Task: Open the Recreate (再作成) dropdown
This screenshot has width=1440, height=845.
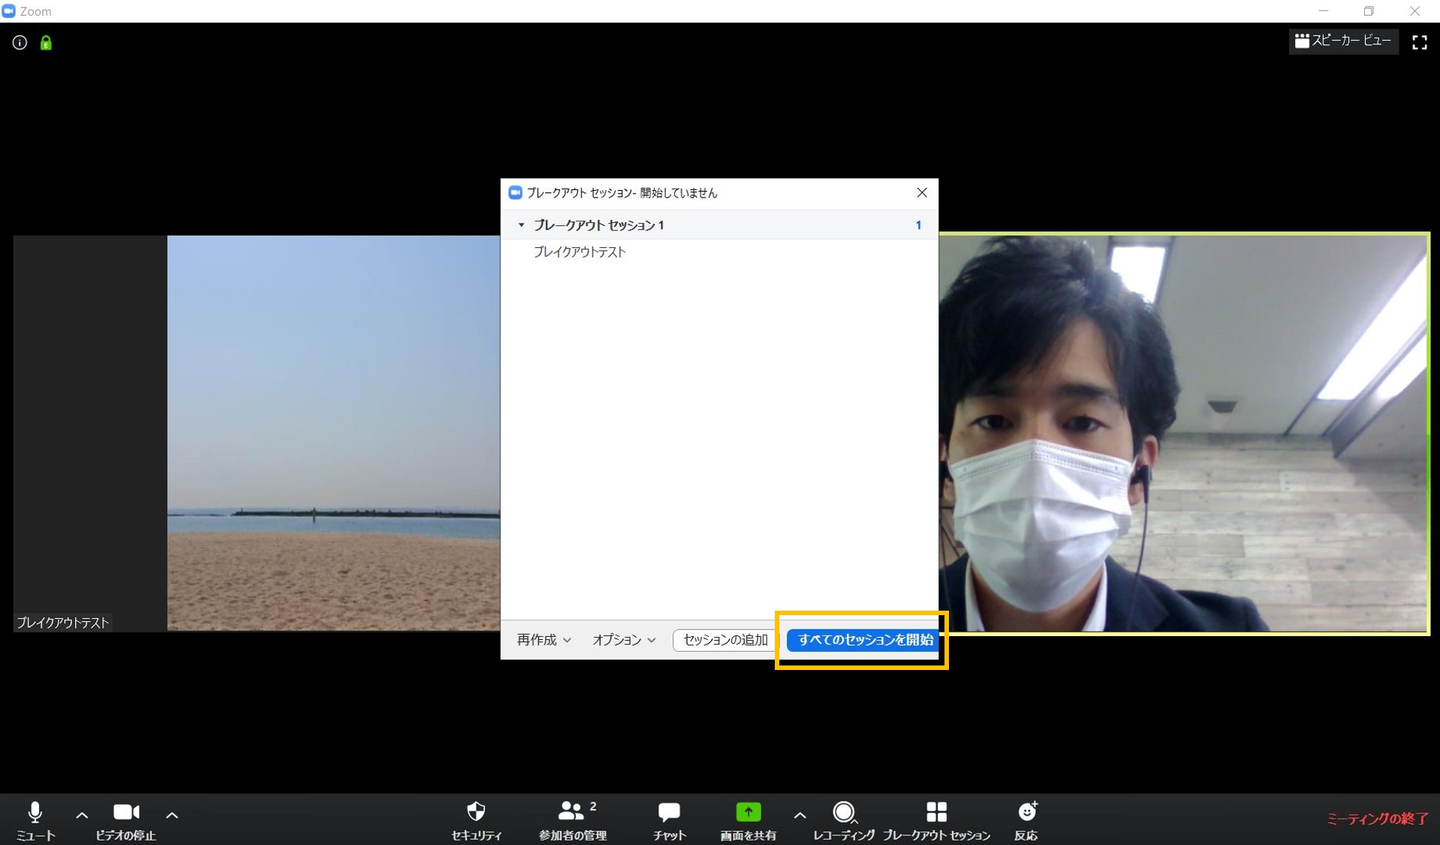Action: [544, 640]
